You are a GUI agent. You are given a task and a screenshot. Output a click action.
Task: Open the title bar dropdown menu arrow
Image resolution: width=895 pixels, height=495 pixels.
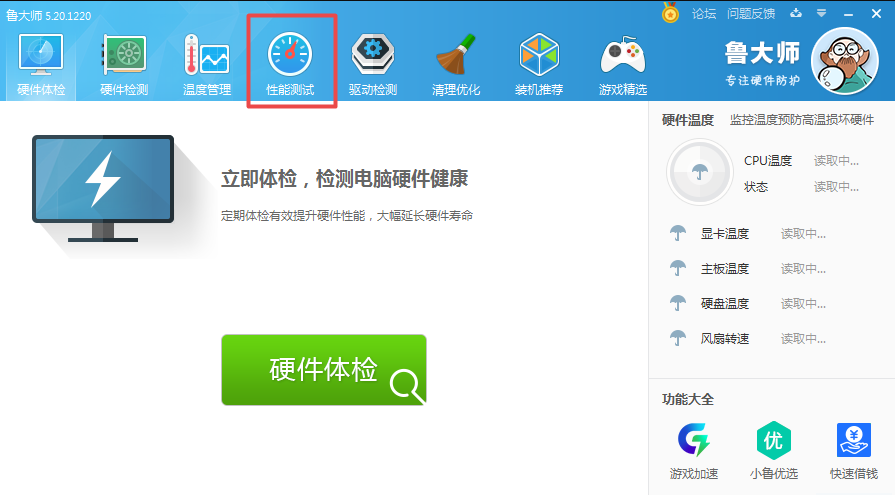(x=821, y=13)
